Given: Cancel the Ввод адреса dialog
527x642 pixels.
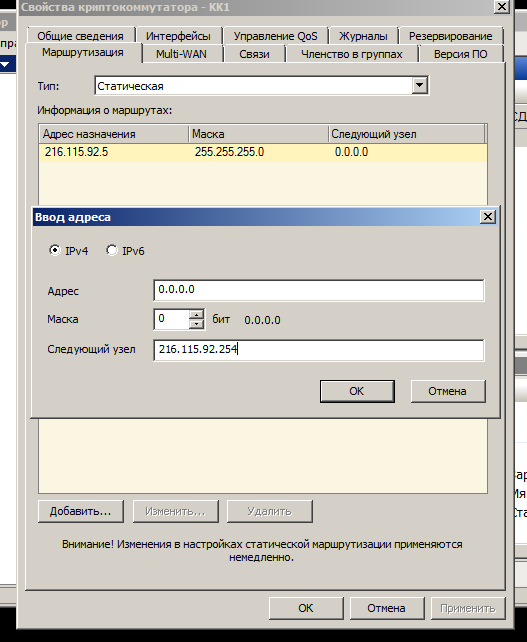Looking at the screenshot, I should (448, 391).
